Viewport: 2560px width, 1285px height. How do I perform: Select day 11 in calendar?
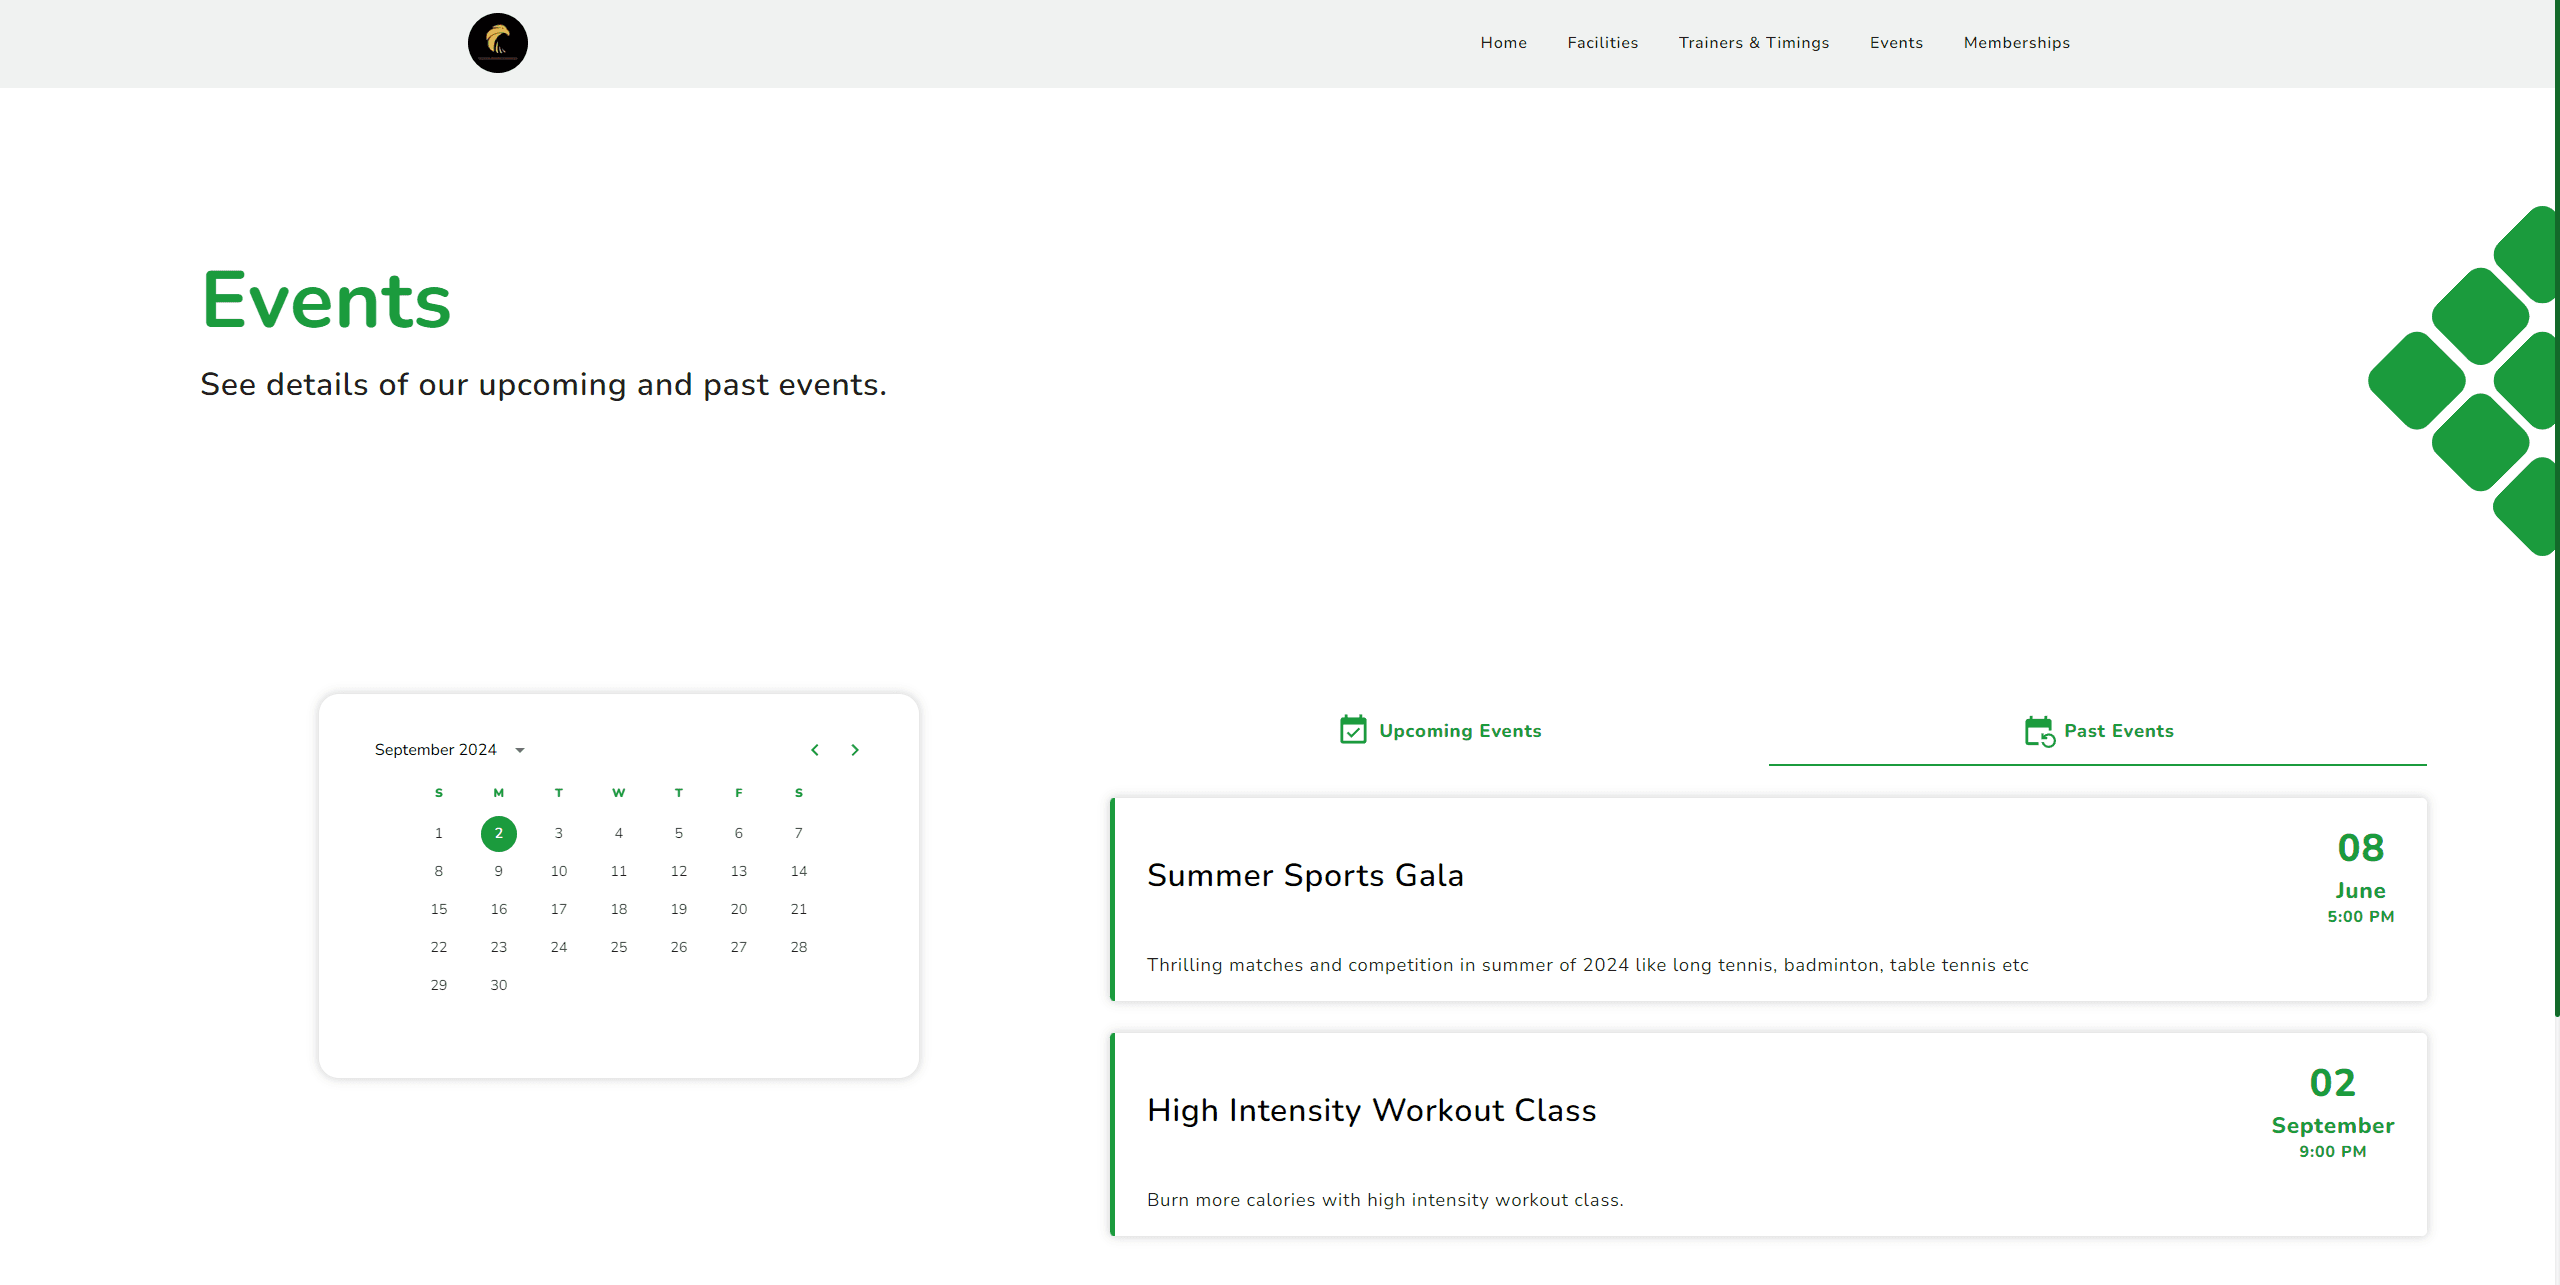tap(619, 871)
